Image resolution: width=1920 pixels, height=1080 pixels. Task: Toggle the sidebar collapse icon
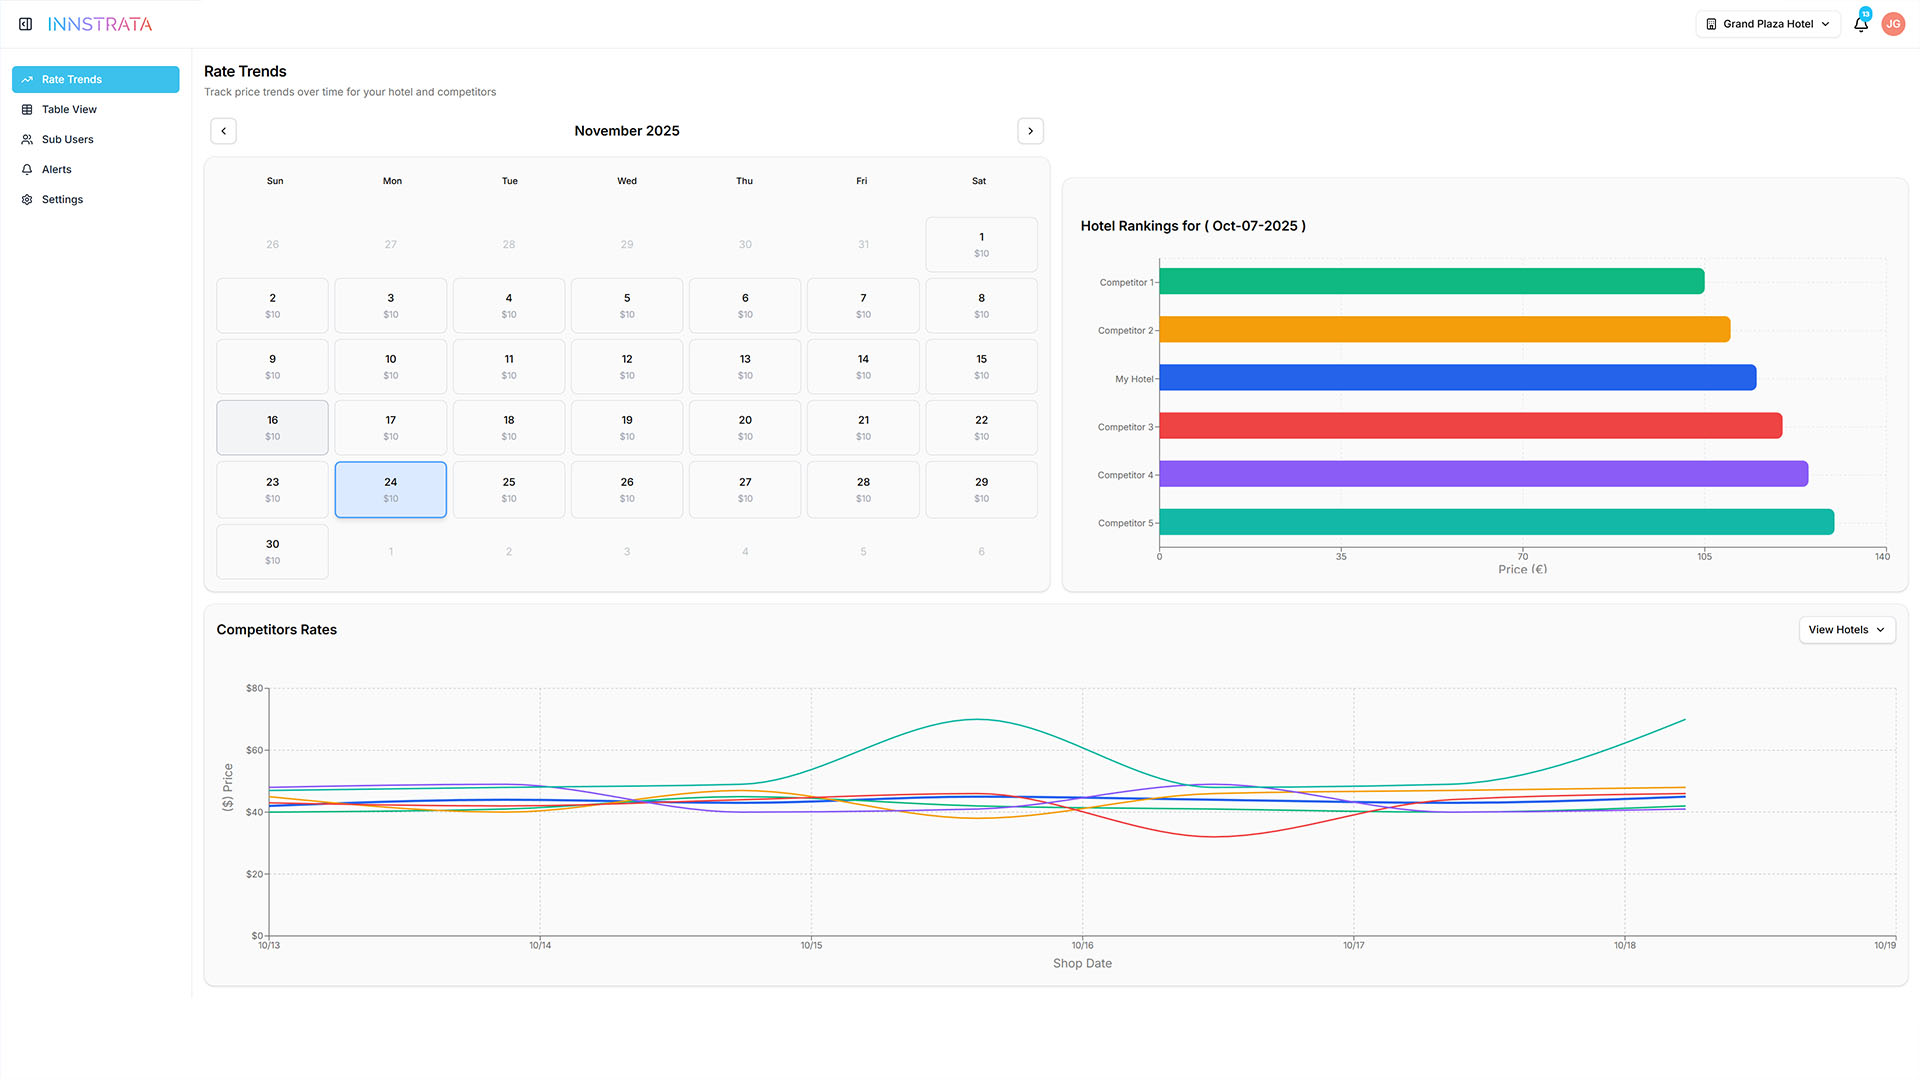(26, 24)
